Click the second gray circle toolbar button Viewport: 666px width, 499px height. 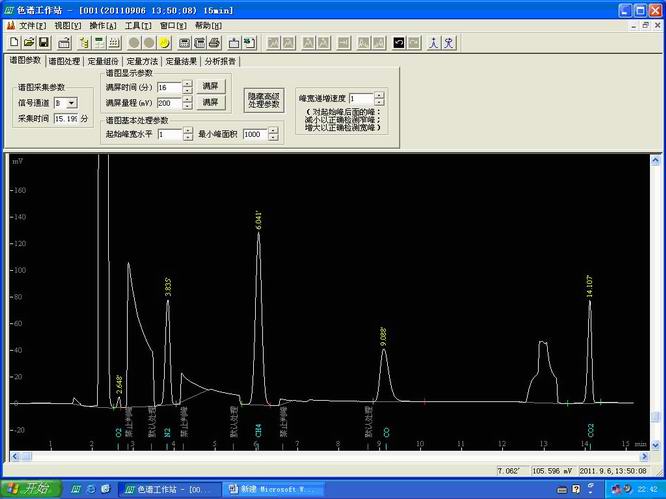[149, 42]
